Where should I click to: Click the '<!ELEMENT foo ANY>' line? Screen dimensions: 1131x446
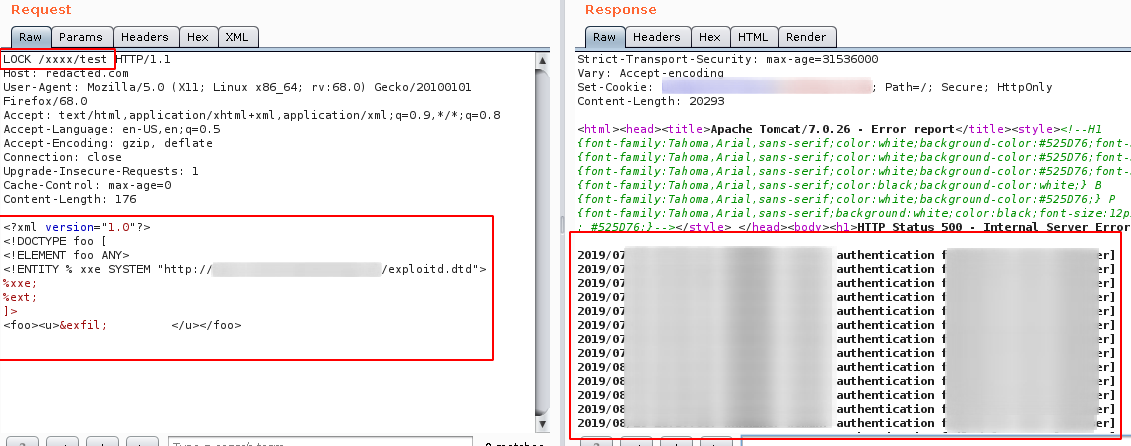tap(66, 255)
